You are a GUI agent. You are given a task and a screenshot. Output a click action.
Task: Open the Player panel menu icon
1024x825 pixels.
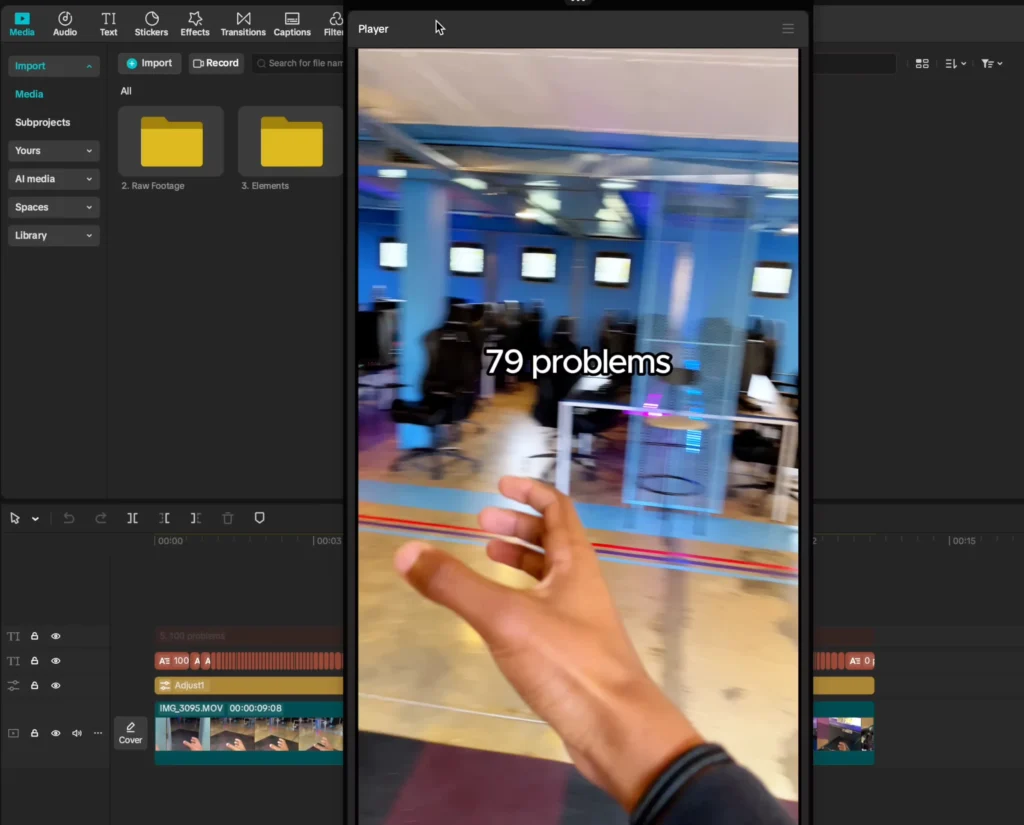point(788,29)
